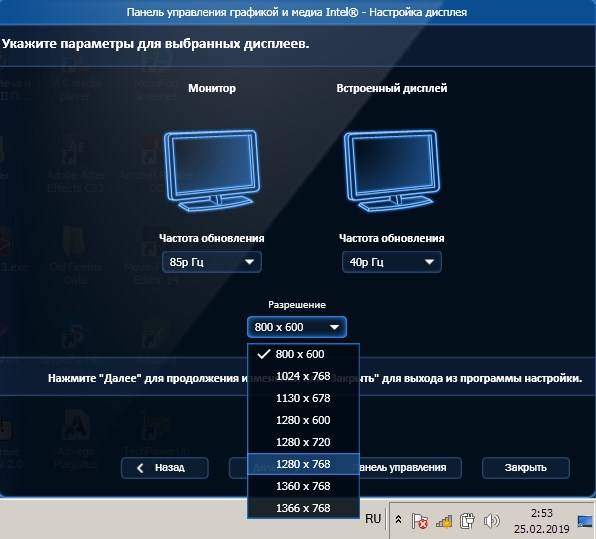Screen dimensions: 596x539
Task: Click the Закрыть button
Action: 526,468
